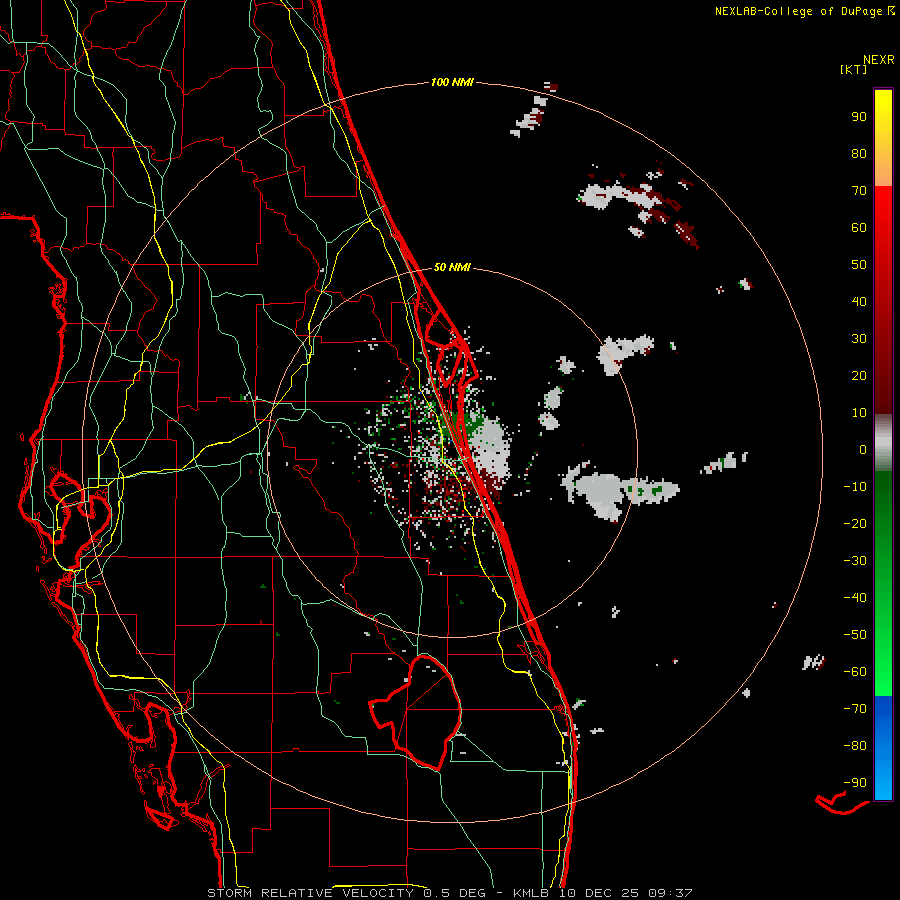Click the 50 NMI range ring label

click(452, 267)
